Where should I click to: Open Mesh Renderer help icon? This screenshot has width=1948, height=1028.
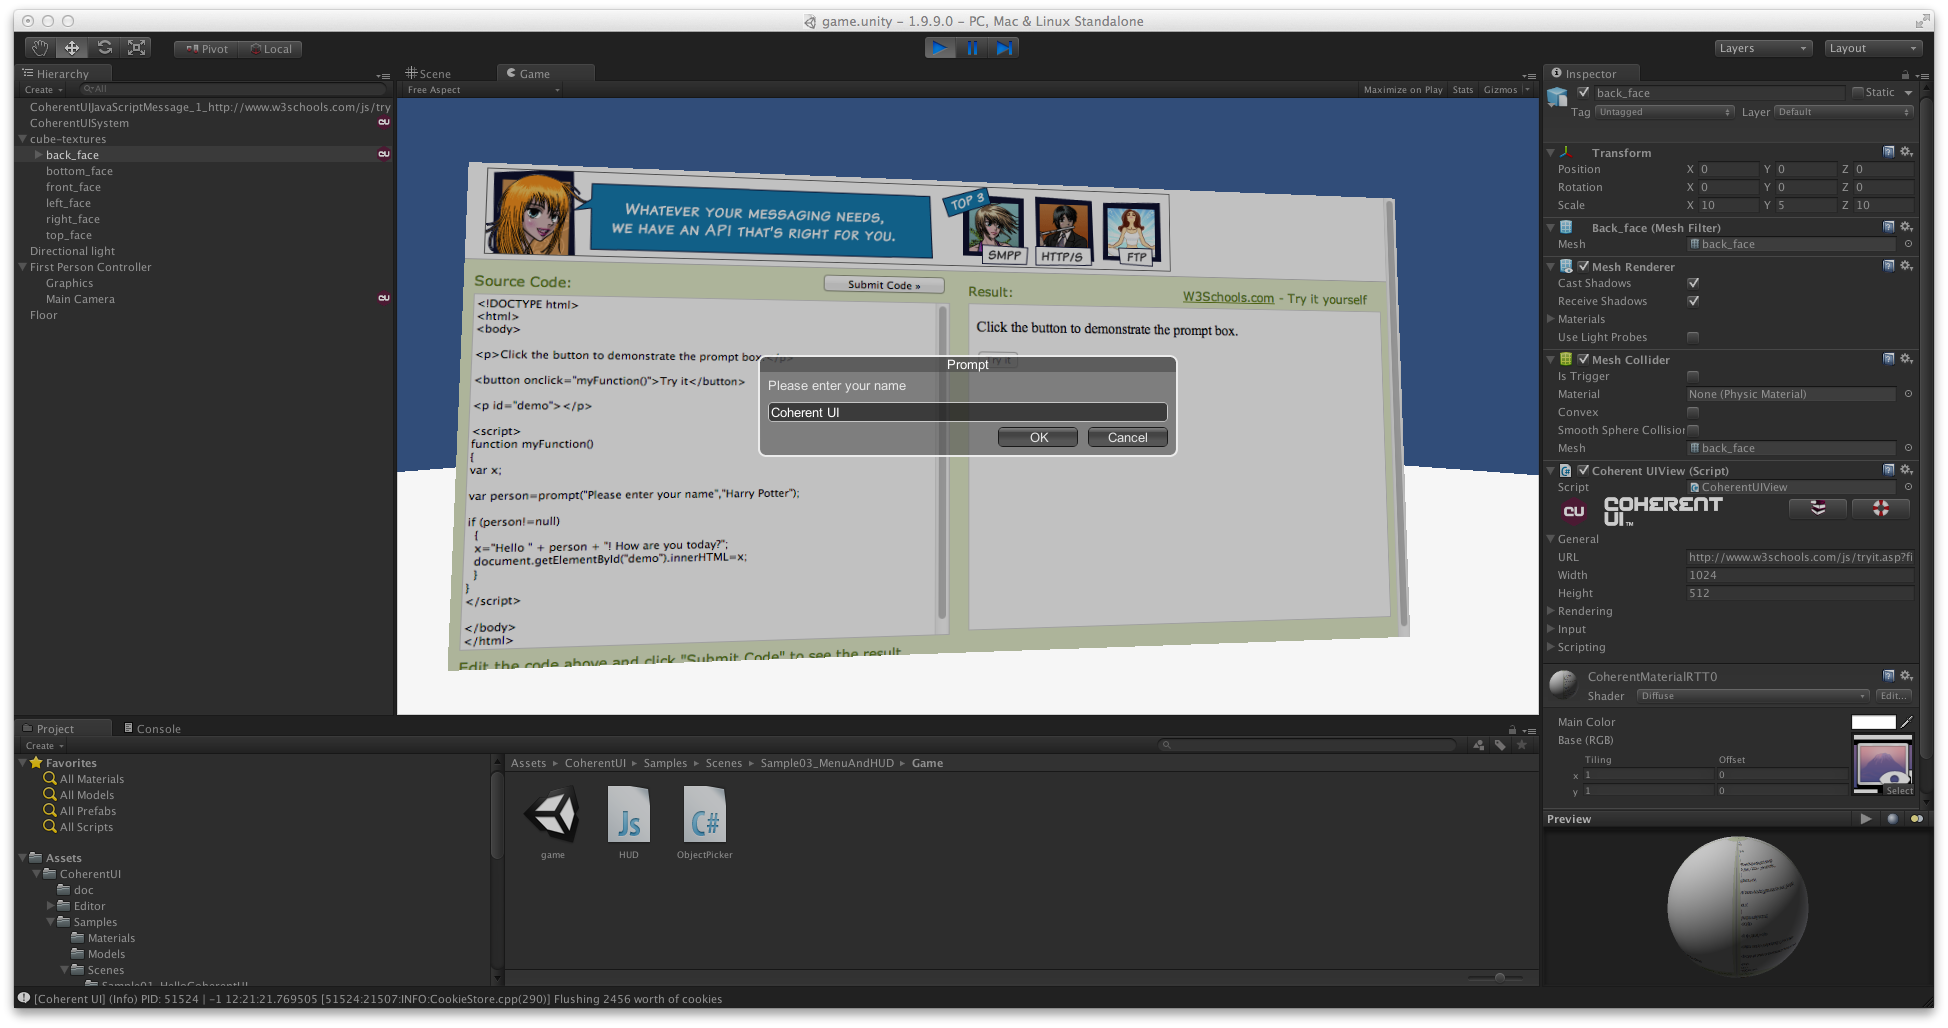[x=1889, y=266]
